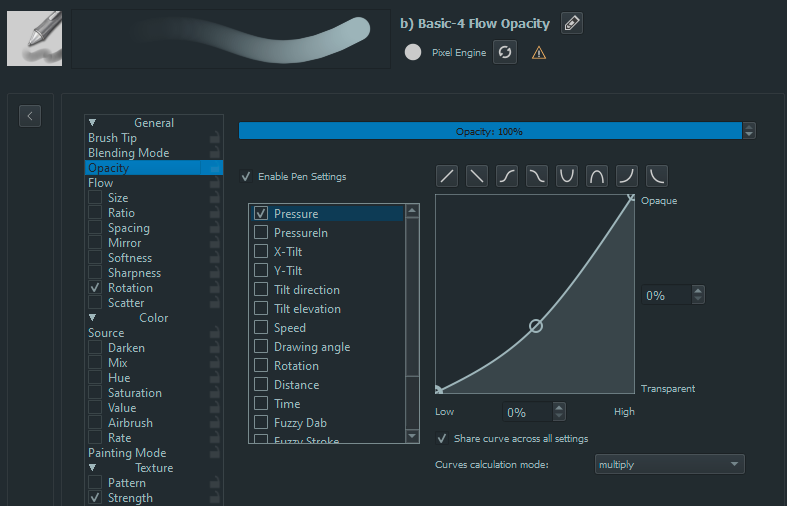Apply the rising J-shaped curve preset

coord(627,176)
